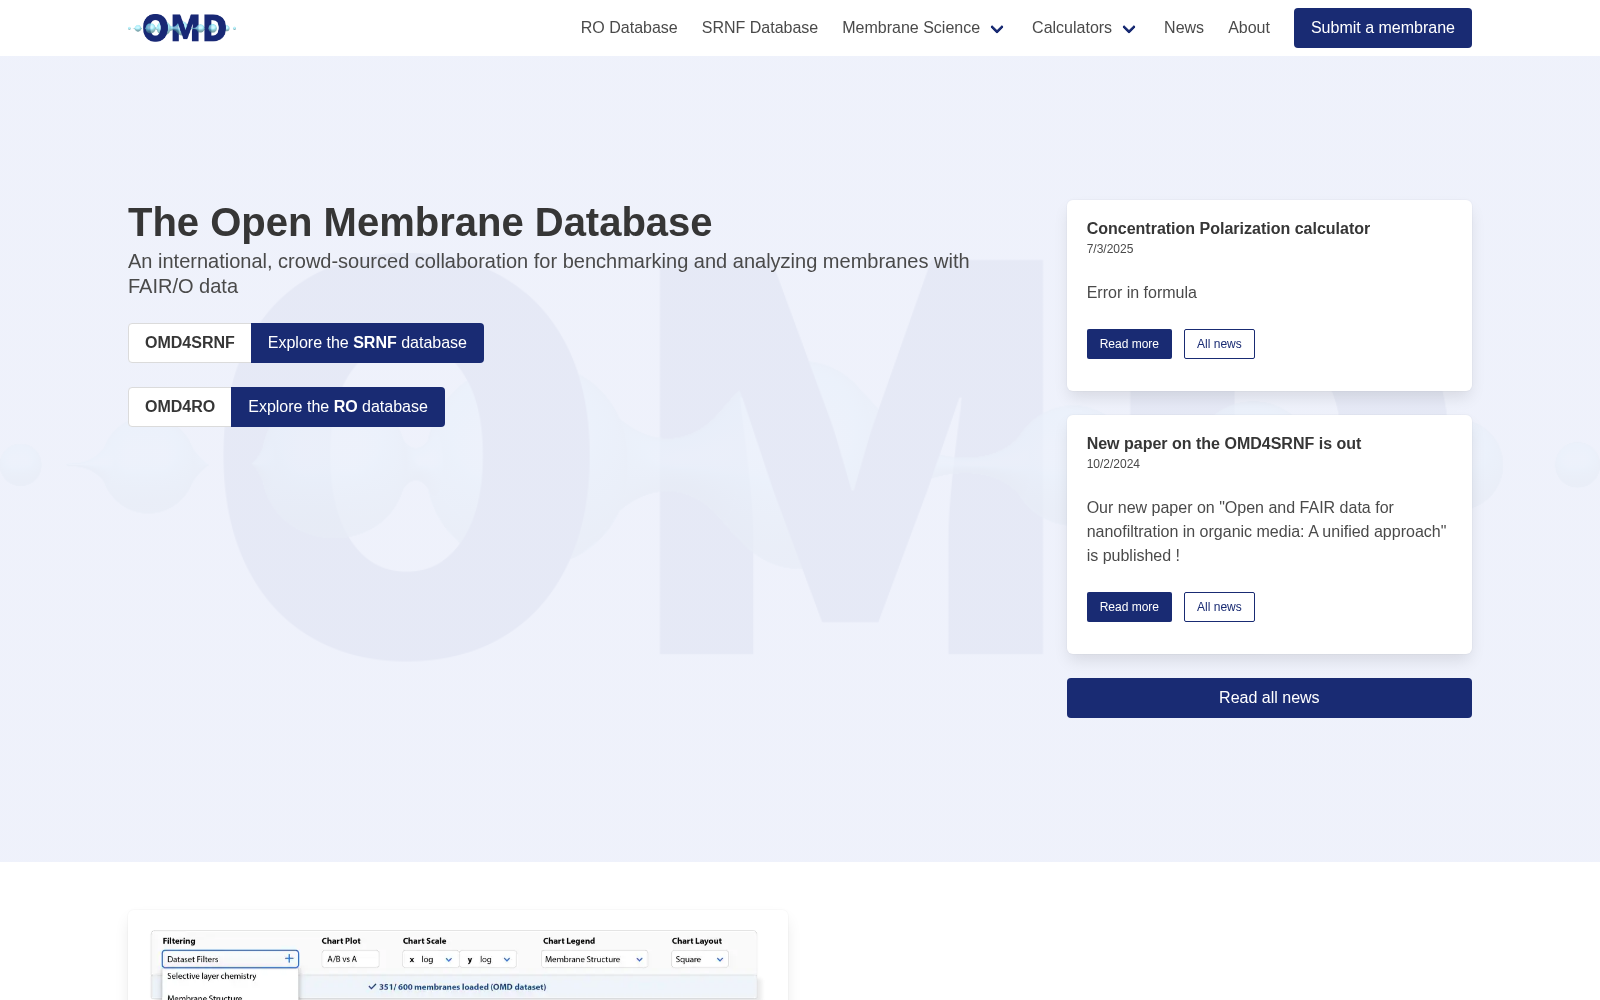Expand the Membrane Science dropdown menu
Screen dimensions: 1600x1000
point(923,28)
